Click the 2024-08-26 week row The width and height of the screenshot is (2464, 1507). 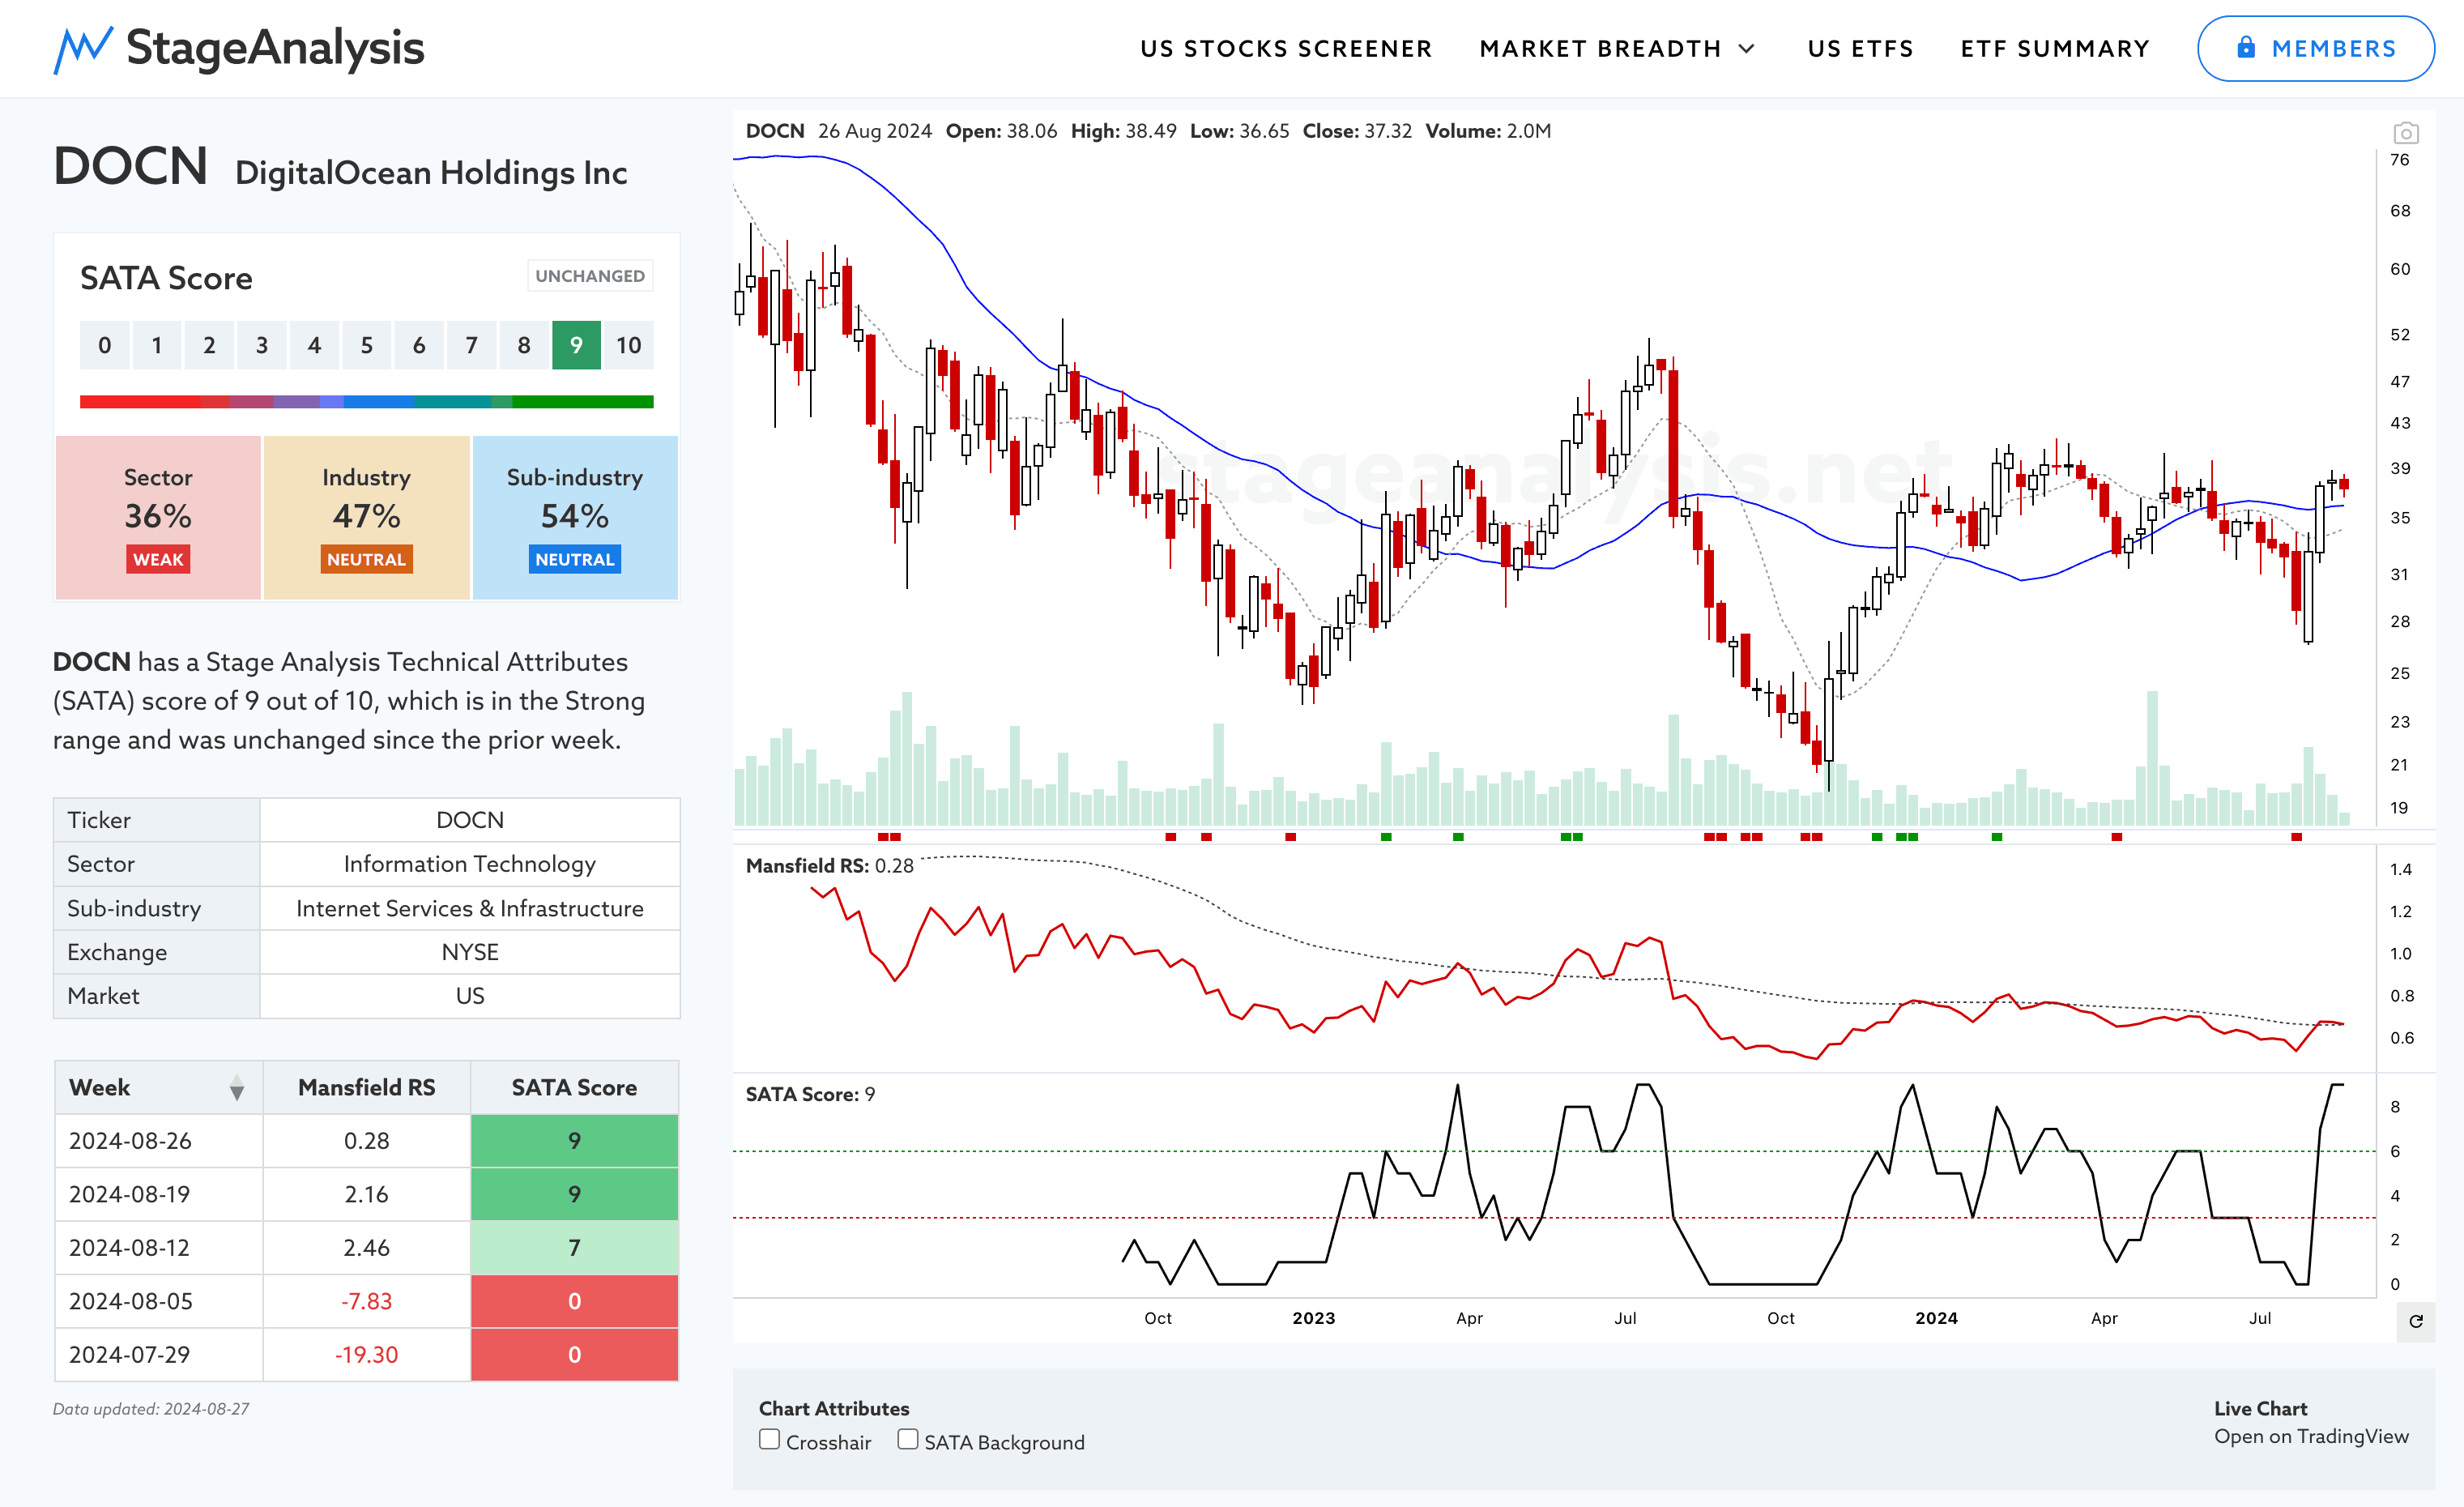(x=366, y=1141)
